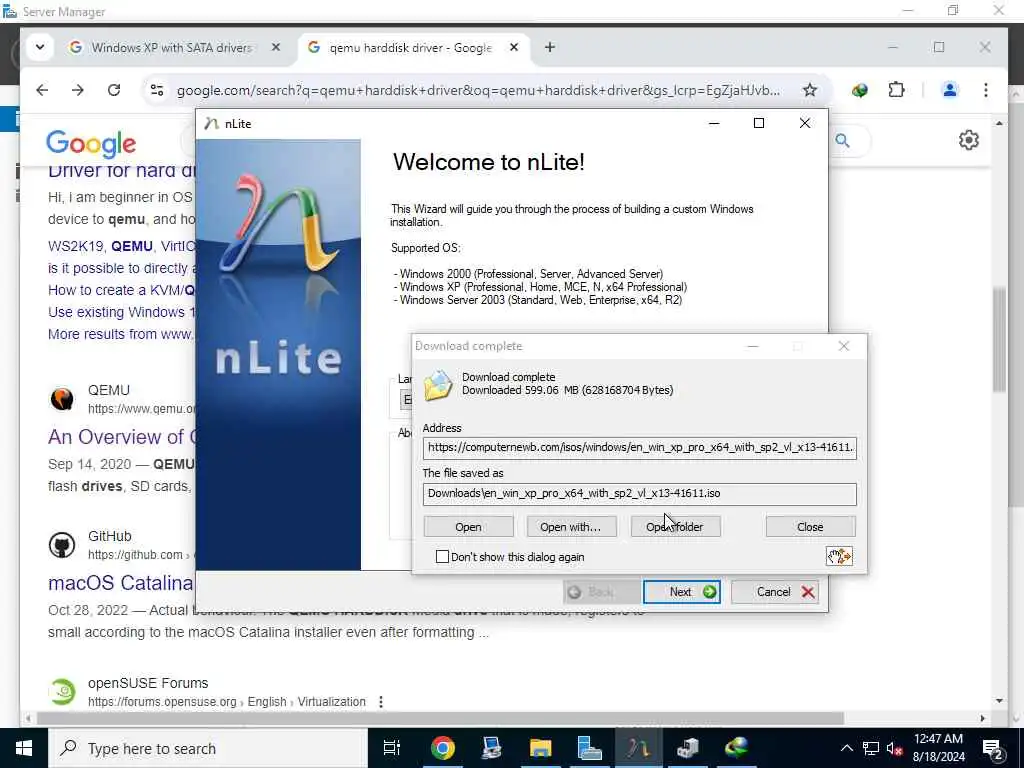Screen dimensions: 1024x768
Task: Click the muted volume tray icon
Action: click(895, 748)
